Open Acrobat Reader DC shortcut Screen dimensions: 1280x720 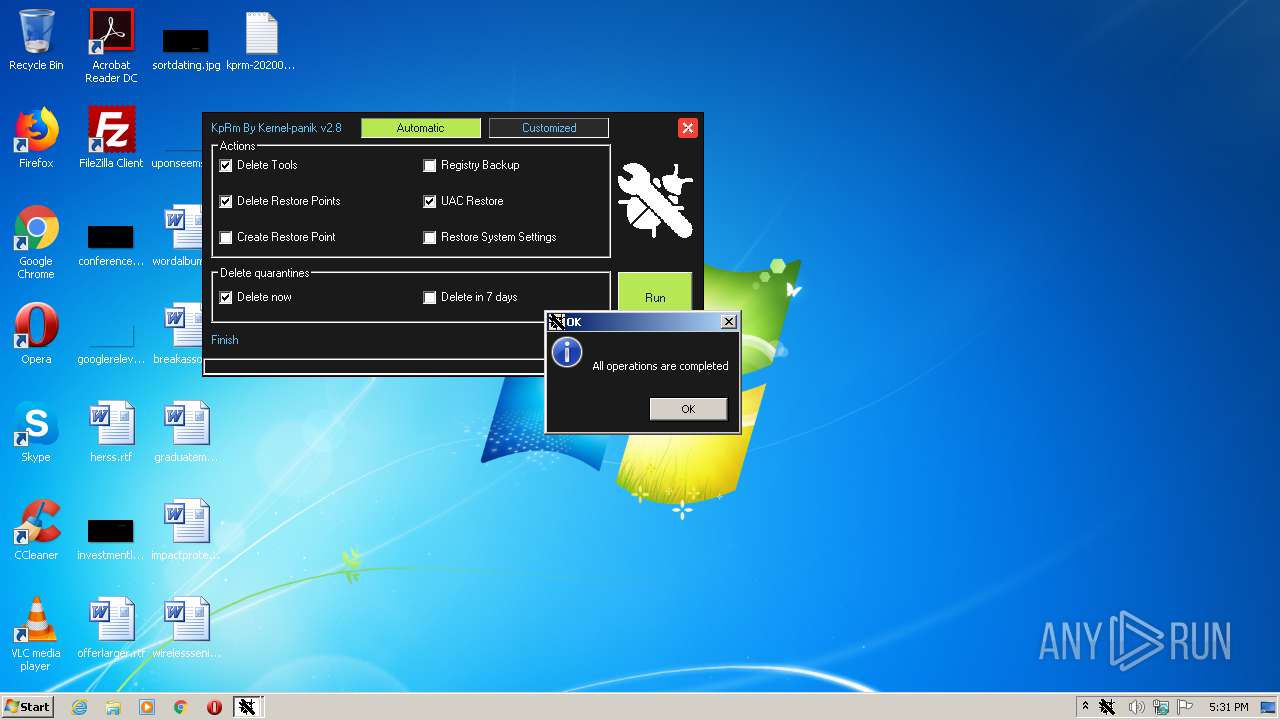click(111, 46)
